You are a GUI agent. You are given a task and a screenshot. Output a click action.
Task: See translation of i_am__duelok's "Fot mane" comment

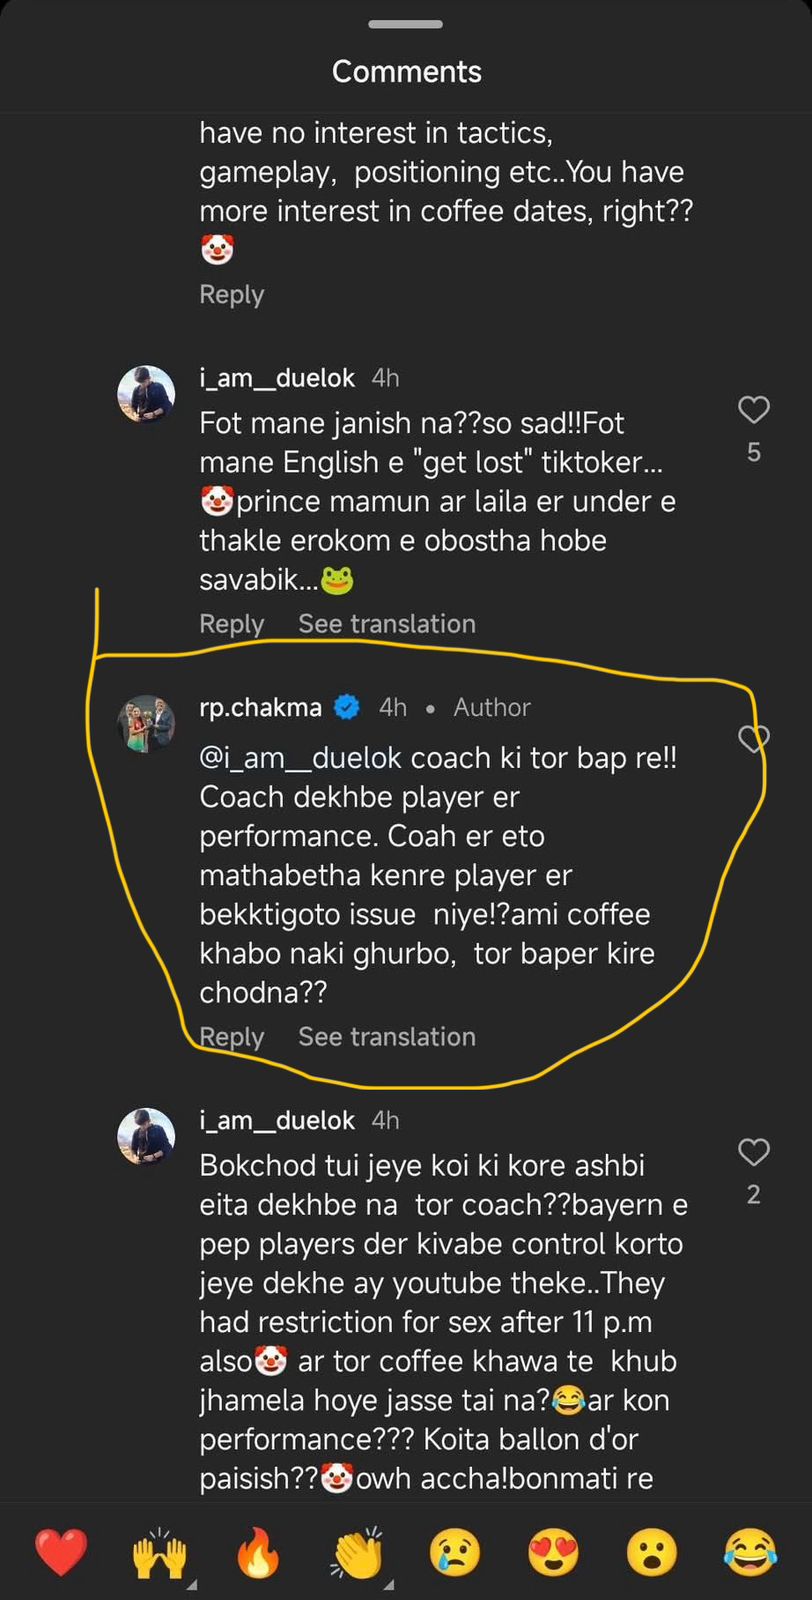pos(386,624)
